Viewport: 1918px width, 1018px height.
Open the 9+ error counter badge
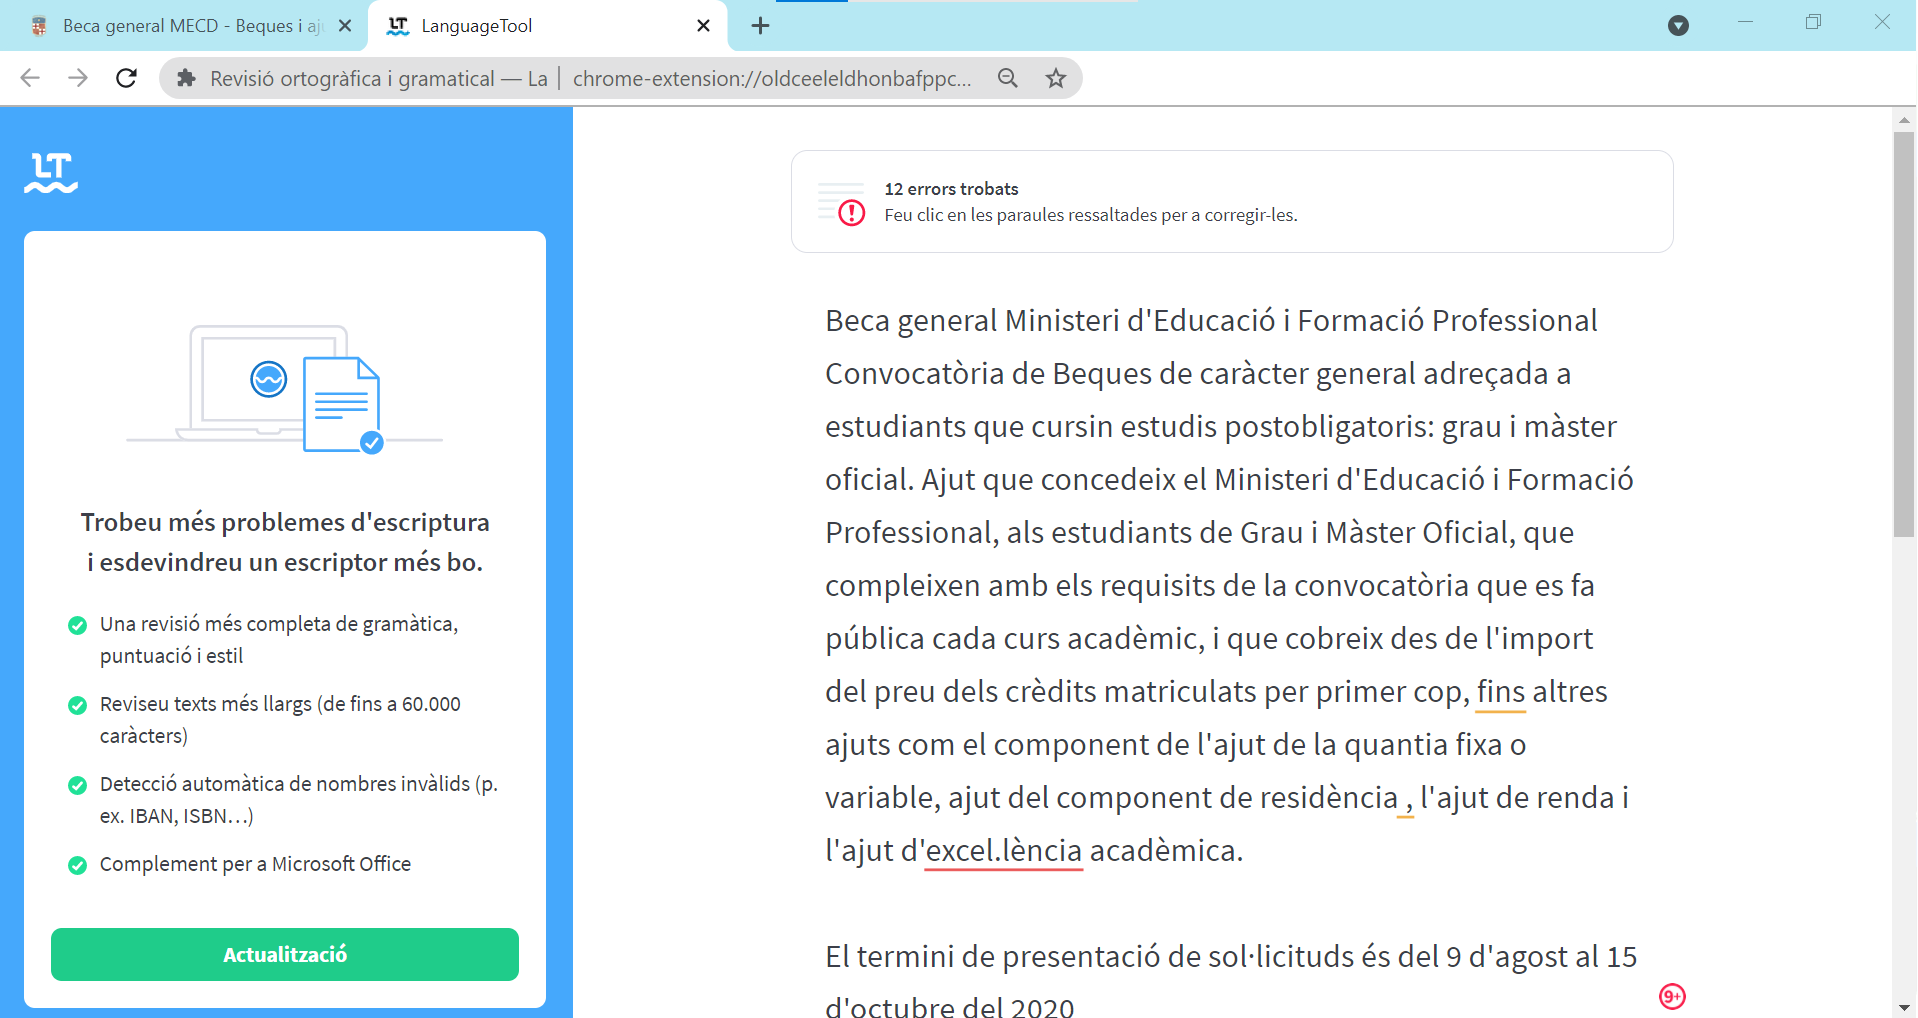[x=1672, y=996]
